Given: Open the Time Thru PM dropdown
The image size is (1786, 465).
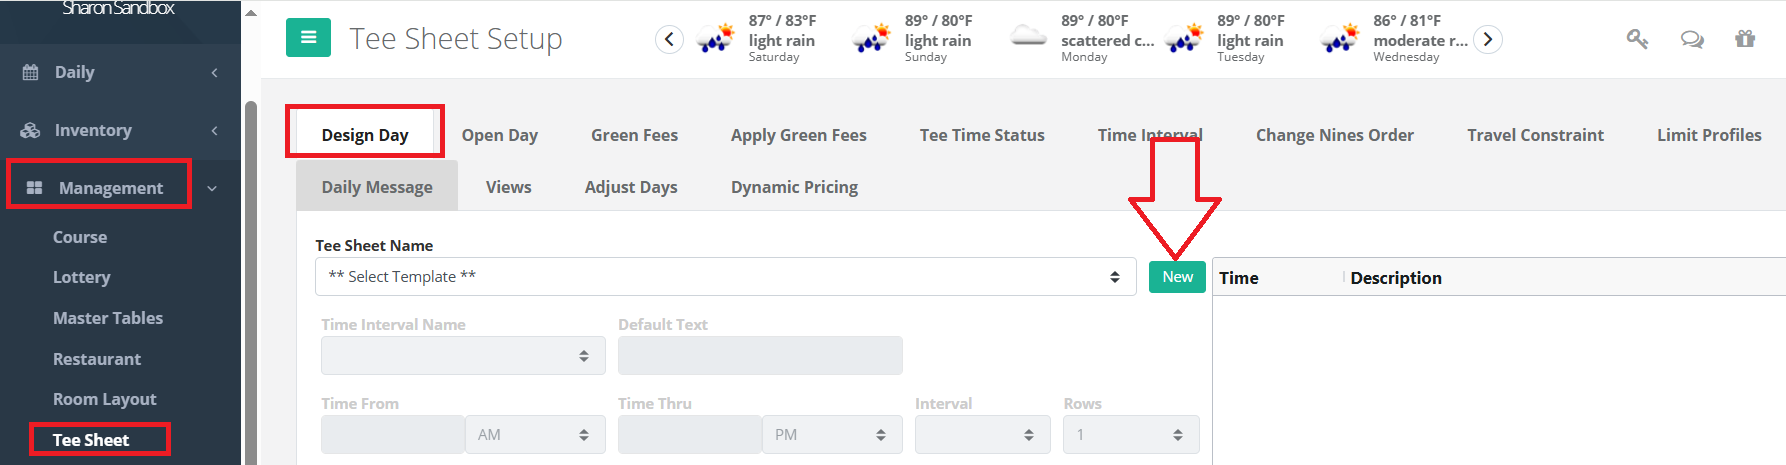Looking at the screenshot, I should pos(831,435).
